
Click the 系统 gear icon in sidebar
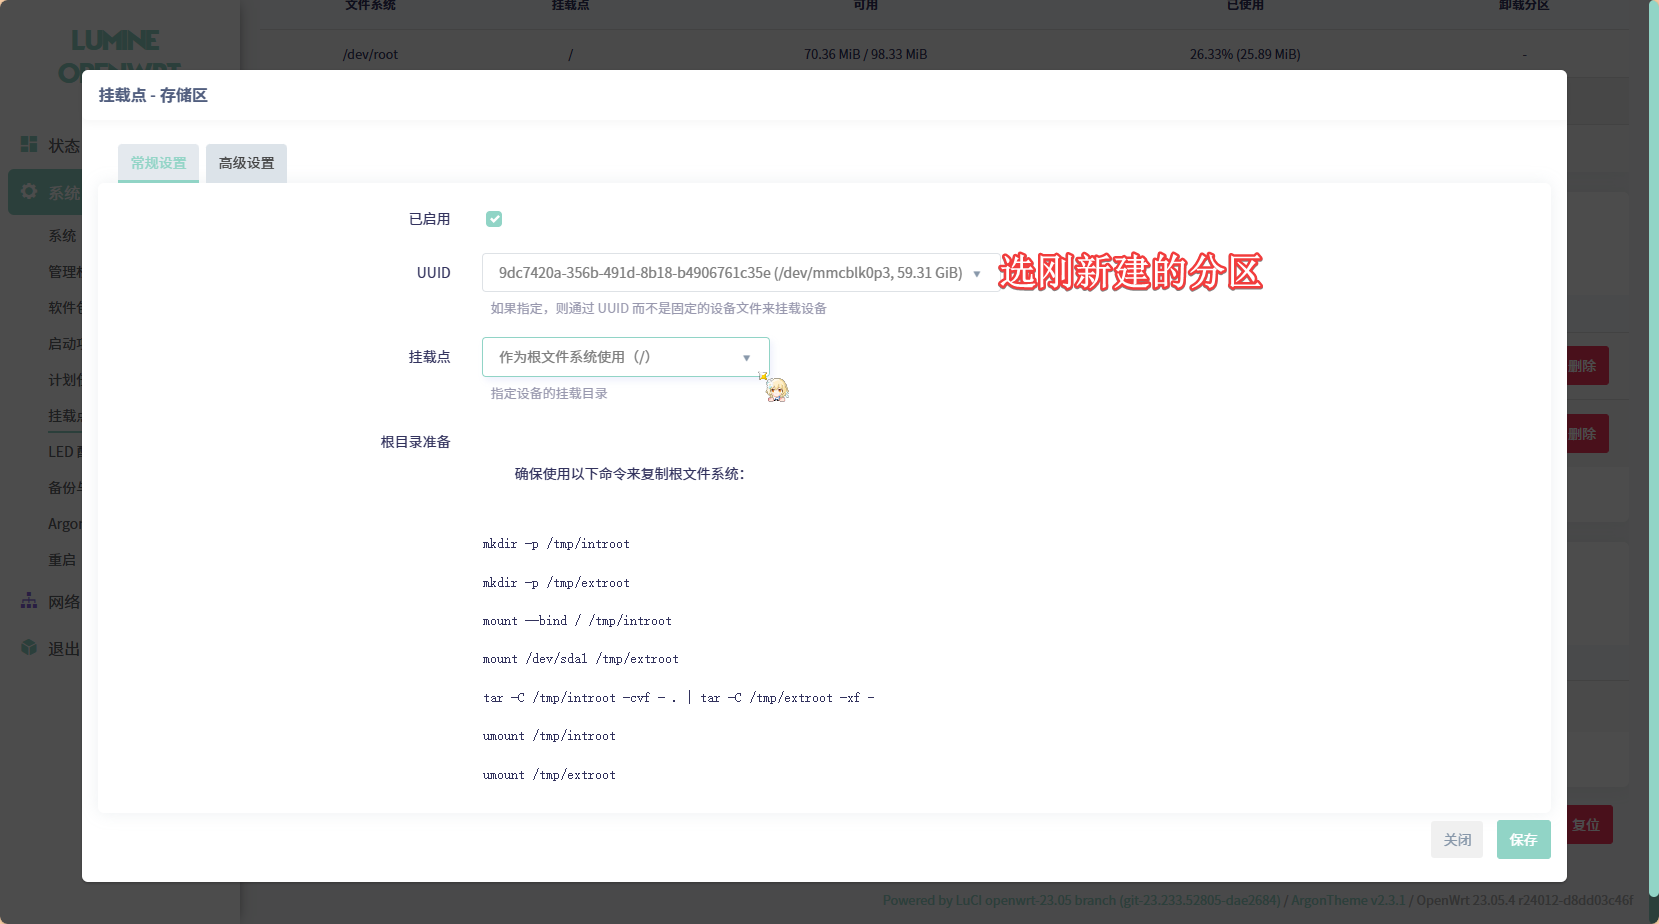(29, 192)
